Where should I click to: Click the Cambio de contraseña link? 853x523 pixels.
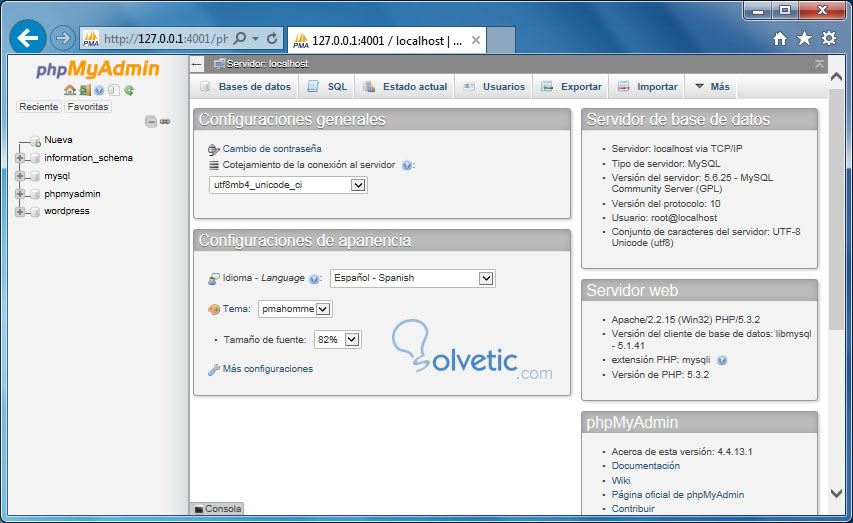pyautogui.click(x=272, y=149)
